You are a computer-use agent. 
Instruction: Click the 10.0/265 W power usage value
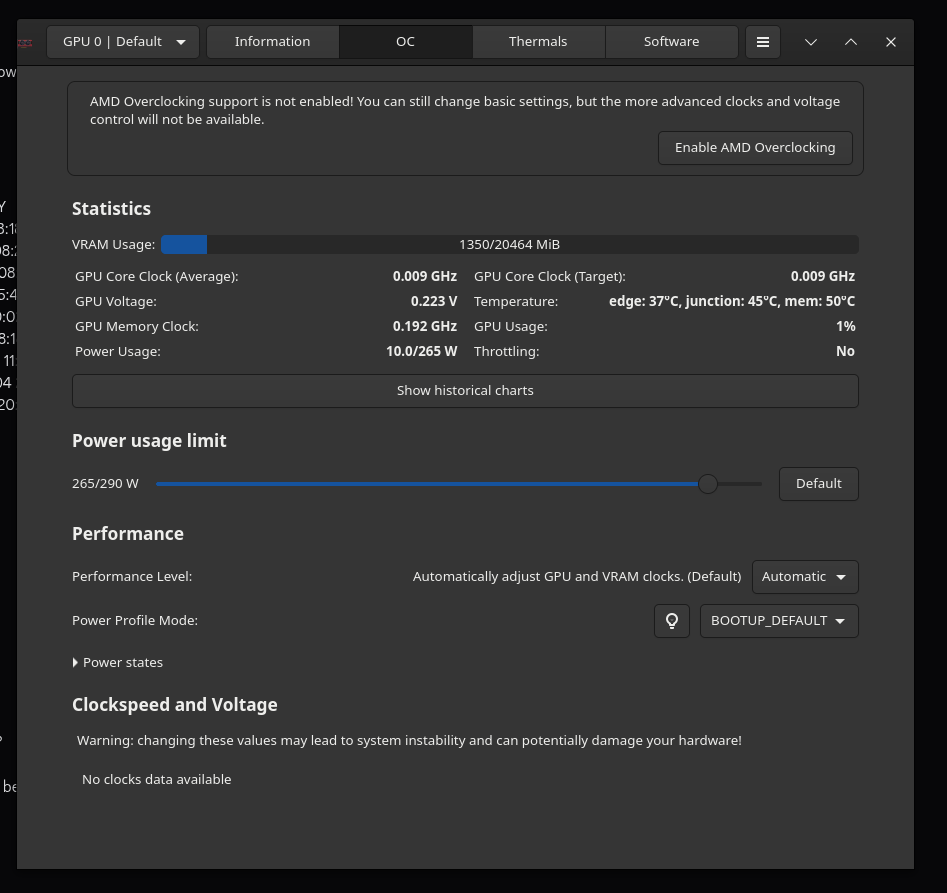422,351
